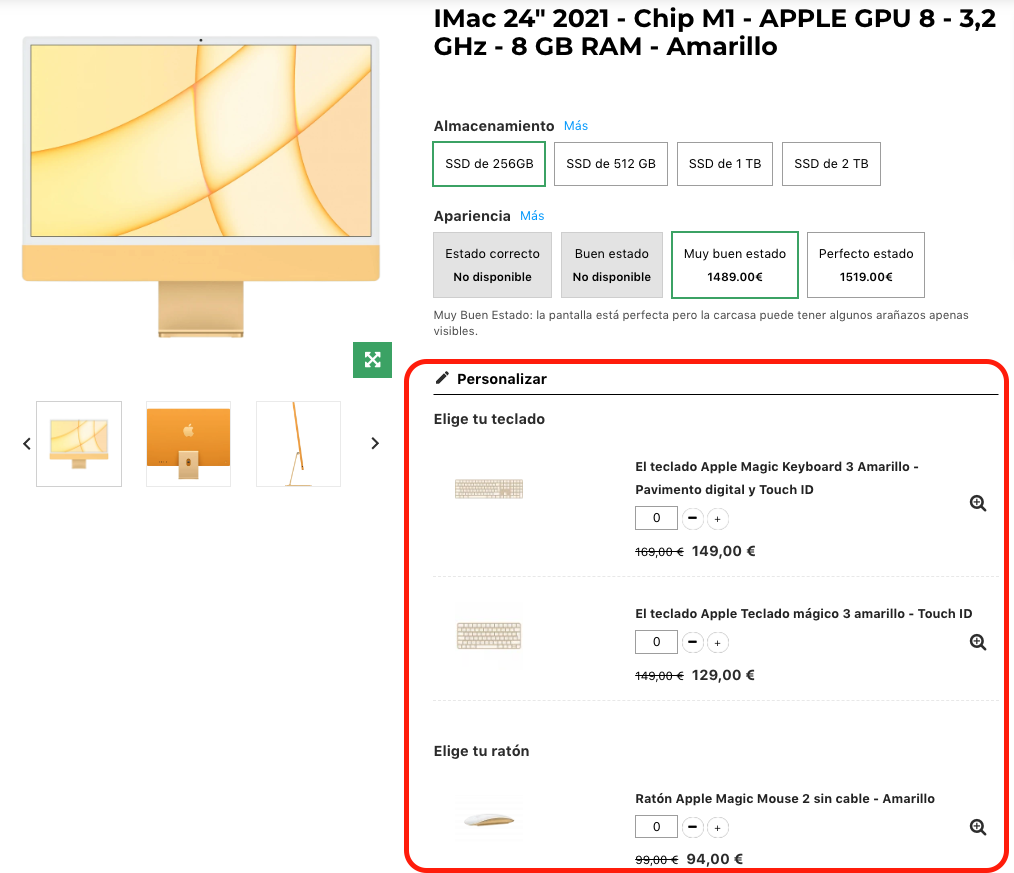Click Ratón Apple Magic Mouse 2 name
This screenshot has width=1014, height=873.
[784, 799]
